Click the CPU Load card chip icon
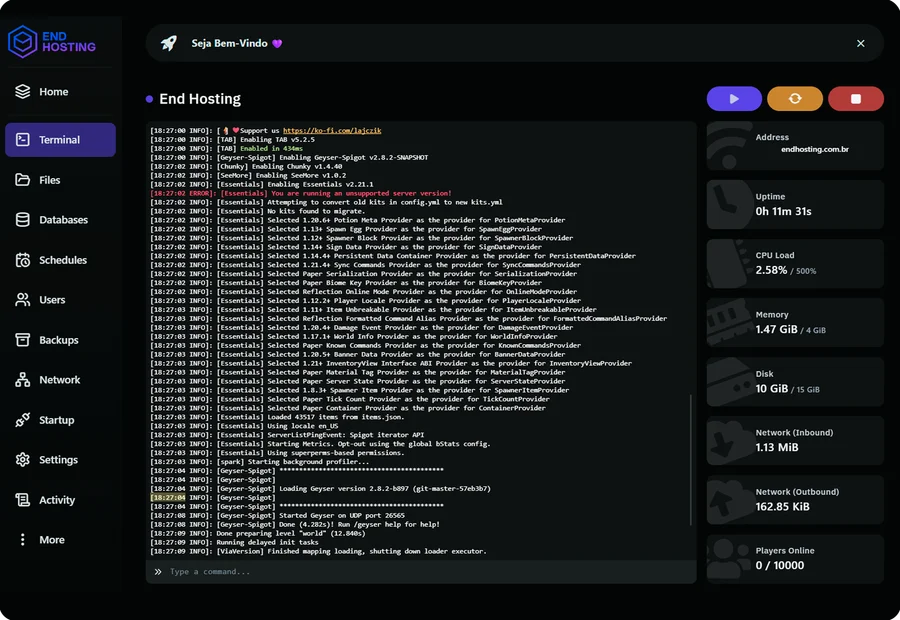The image size is (900, 620). 728,264
